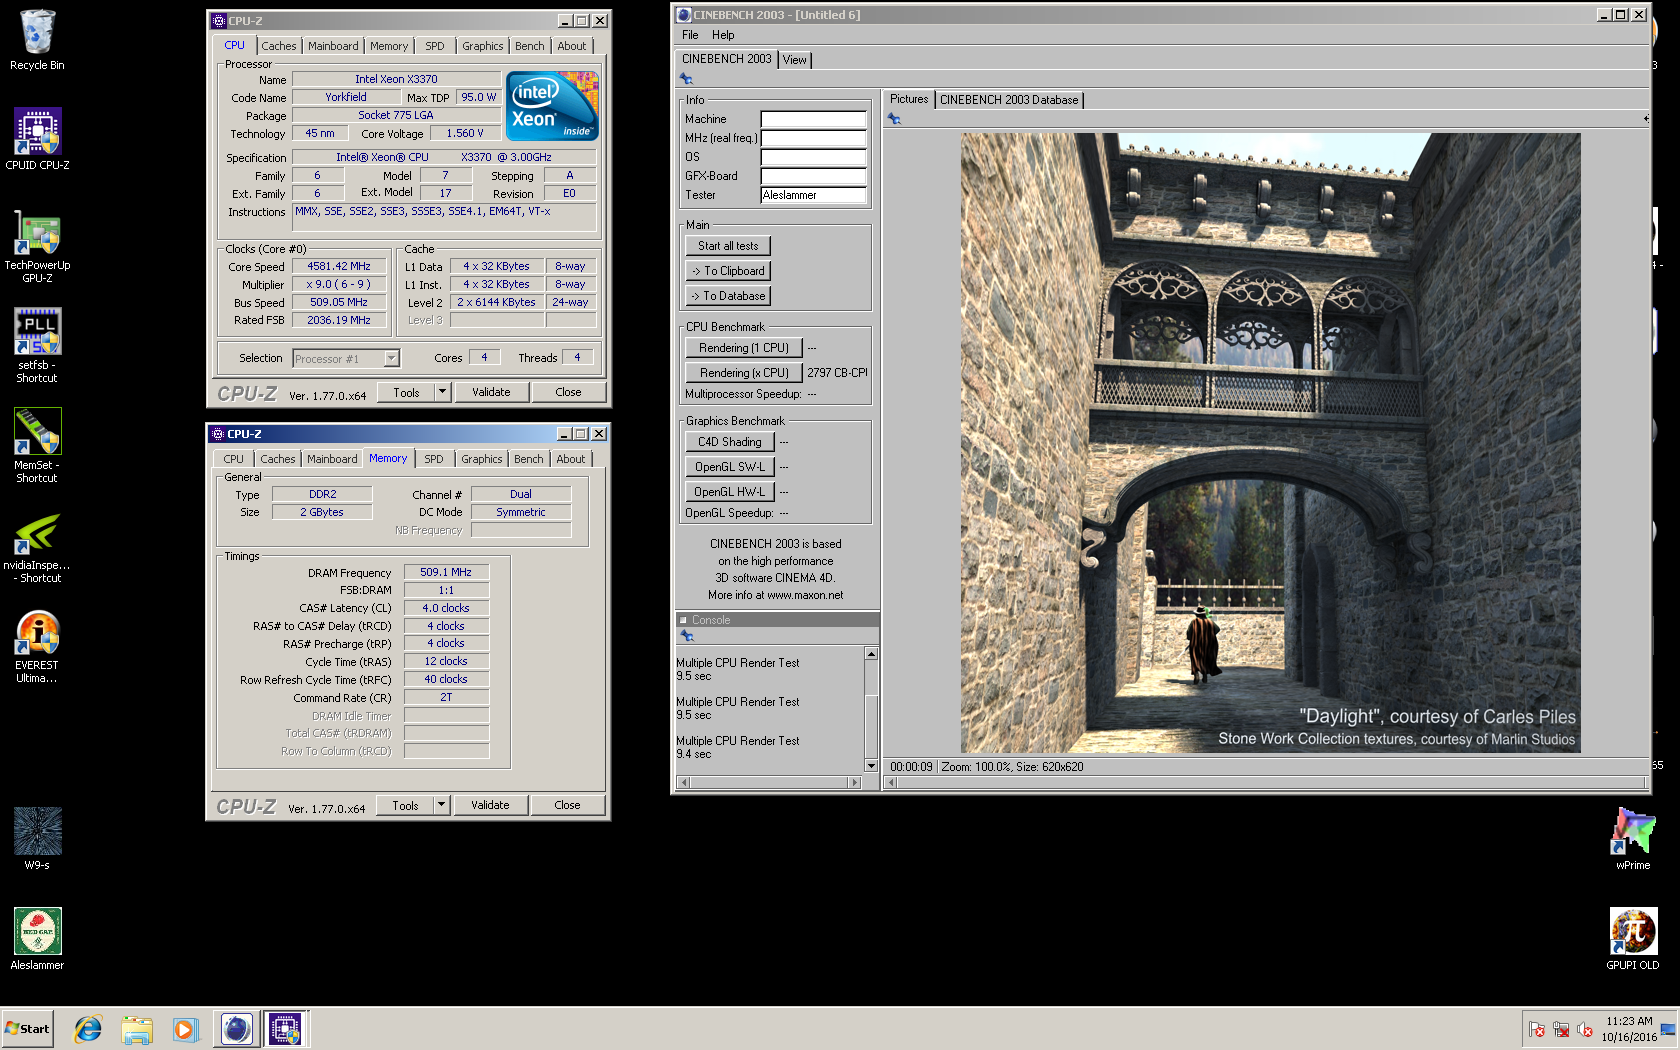The width and height of the screenshot is (1680, 1050).
Task: Click the taskbar clock showing 11:23 AM
Action: tap(1629, 1029)
